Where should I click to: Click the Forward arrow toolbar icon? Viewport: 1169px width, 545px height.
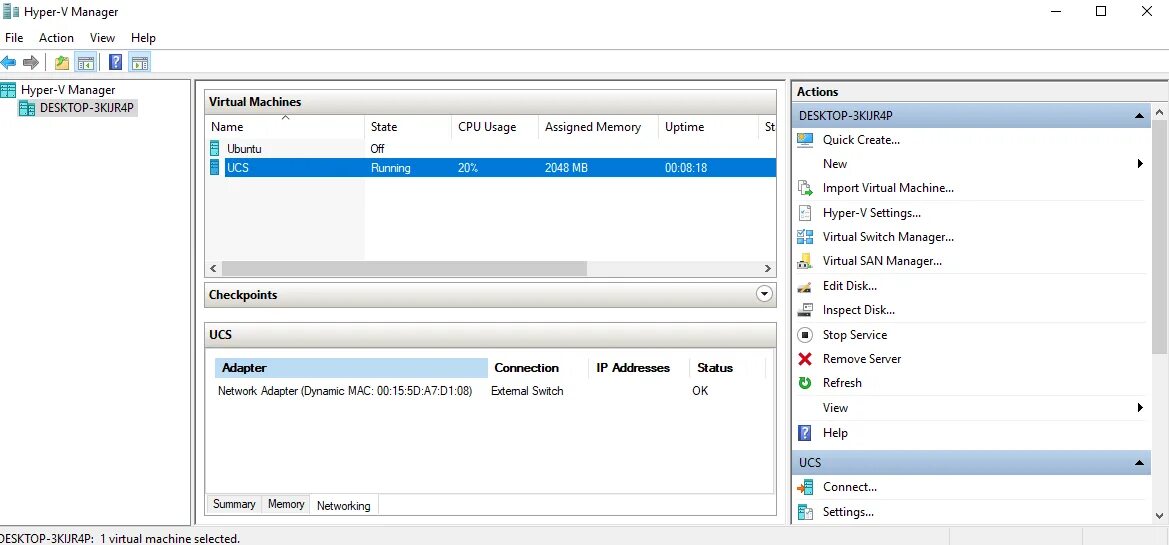point(31,63)
